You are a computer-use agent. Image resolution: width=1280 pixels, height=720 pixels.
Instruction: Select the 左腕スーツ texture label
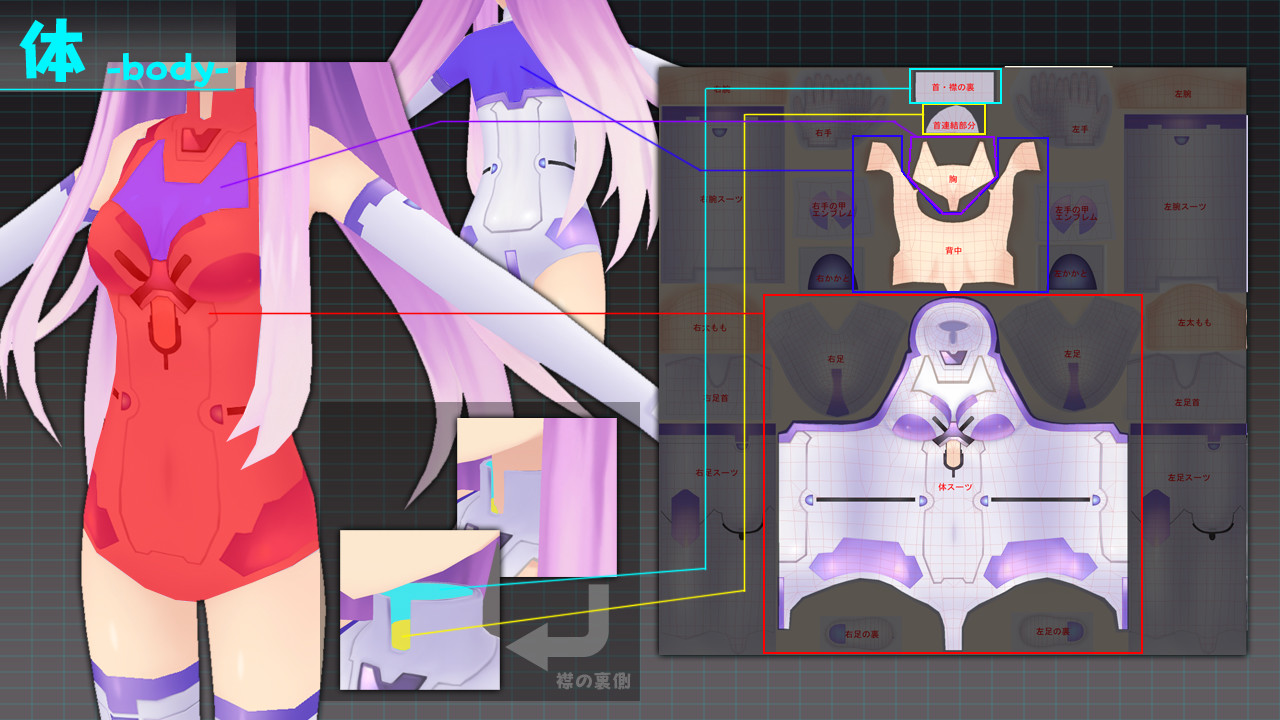(x=1184, y=207)
